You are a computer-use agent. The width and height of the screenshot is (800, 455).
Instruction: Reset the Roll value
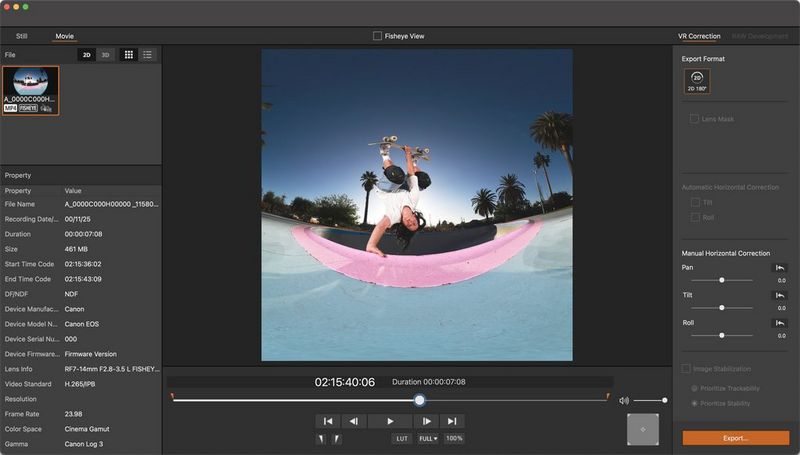[779, 322]
